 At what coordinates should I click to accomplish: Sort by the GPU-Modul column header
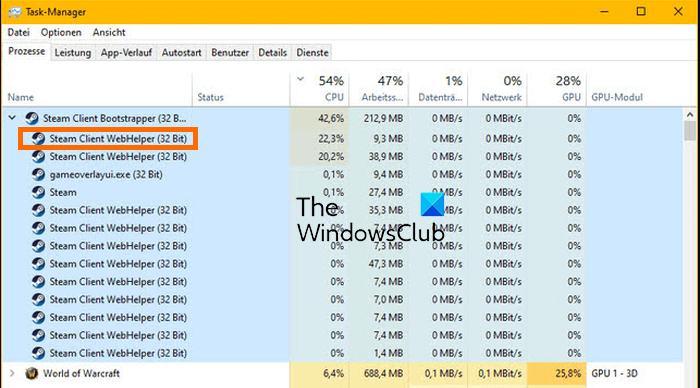(617, 97)
